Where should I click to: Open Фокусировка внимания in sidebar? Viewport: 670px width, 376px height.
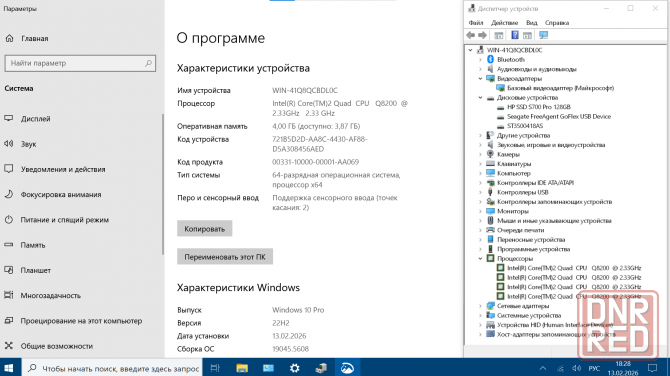click(x=61, y=194)
